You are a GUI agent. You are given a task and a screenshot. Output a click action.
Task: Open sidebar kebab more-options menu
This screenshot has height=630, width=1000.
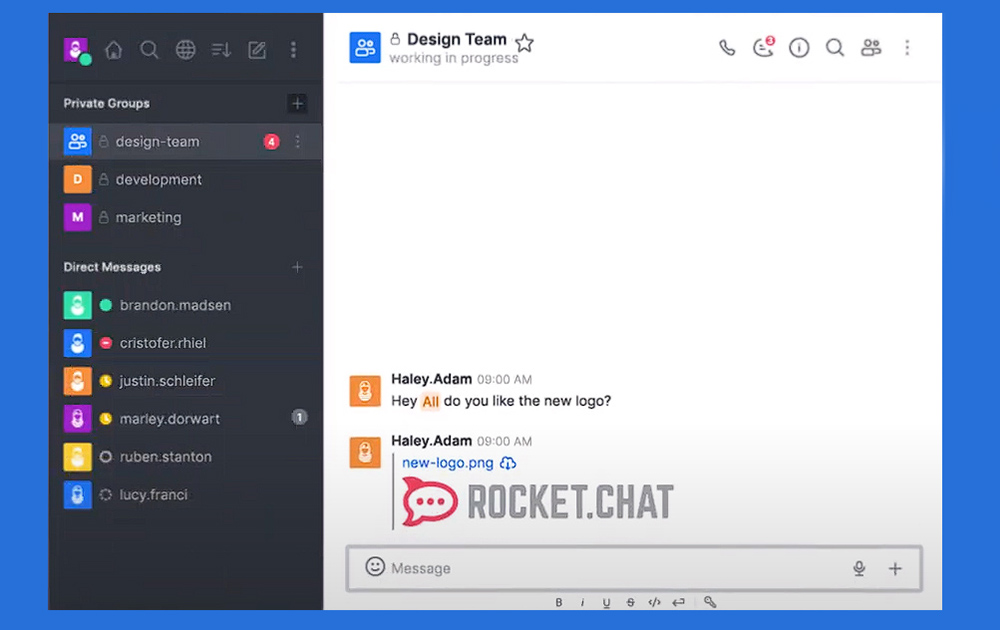click(293, 50)
